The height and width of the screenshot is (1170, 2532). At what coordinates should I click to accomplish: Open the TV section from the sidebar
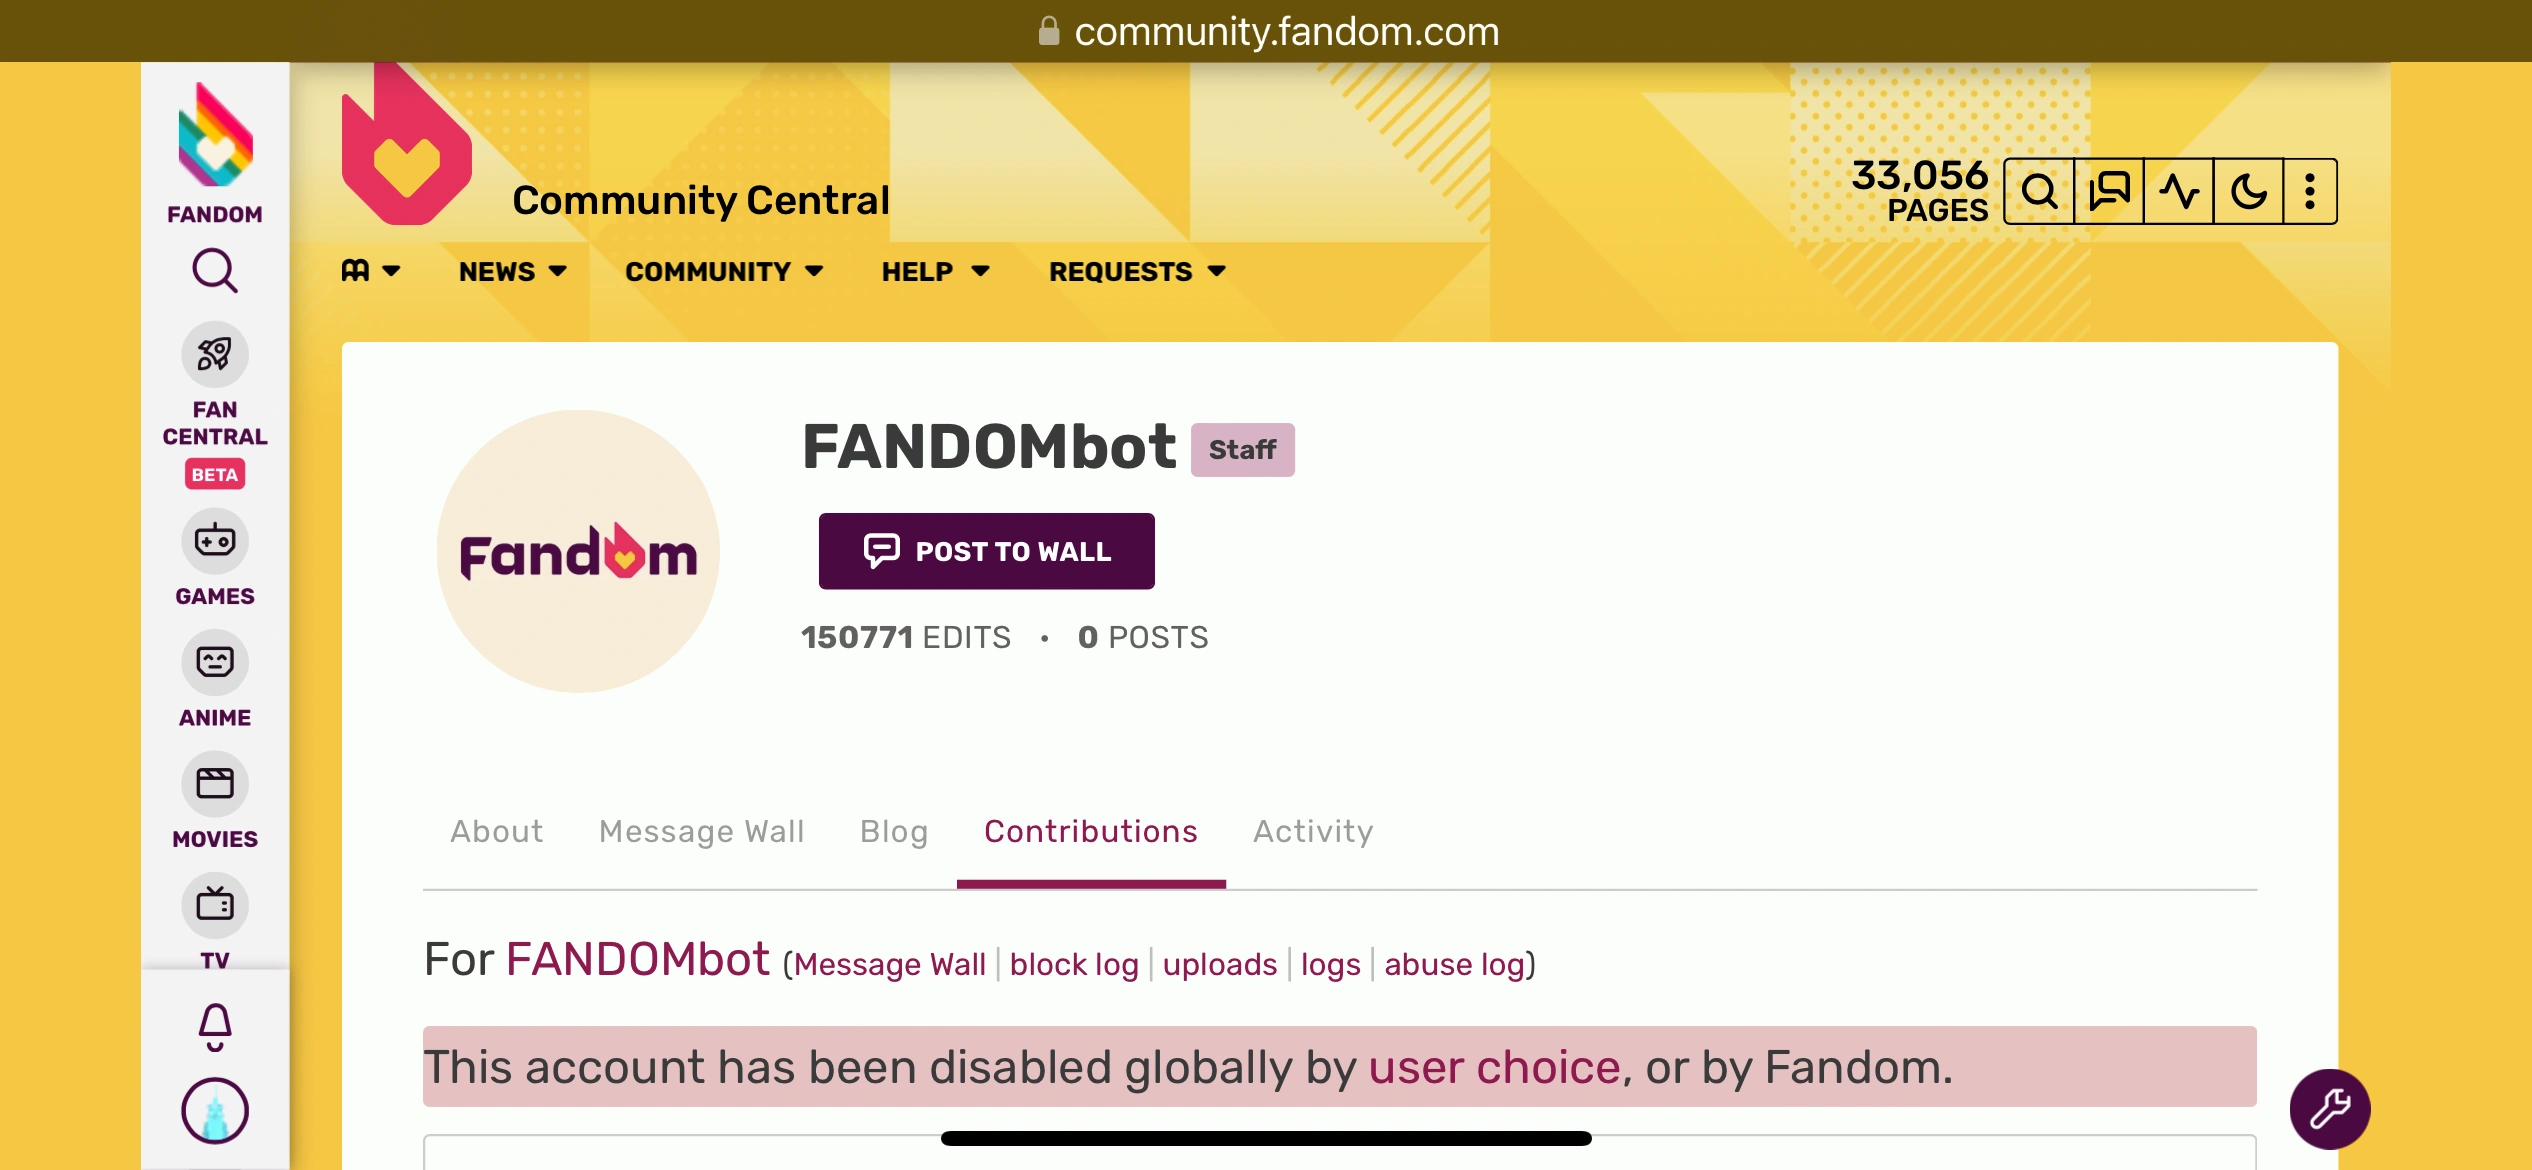(x=214, y=905)
